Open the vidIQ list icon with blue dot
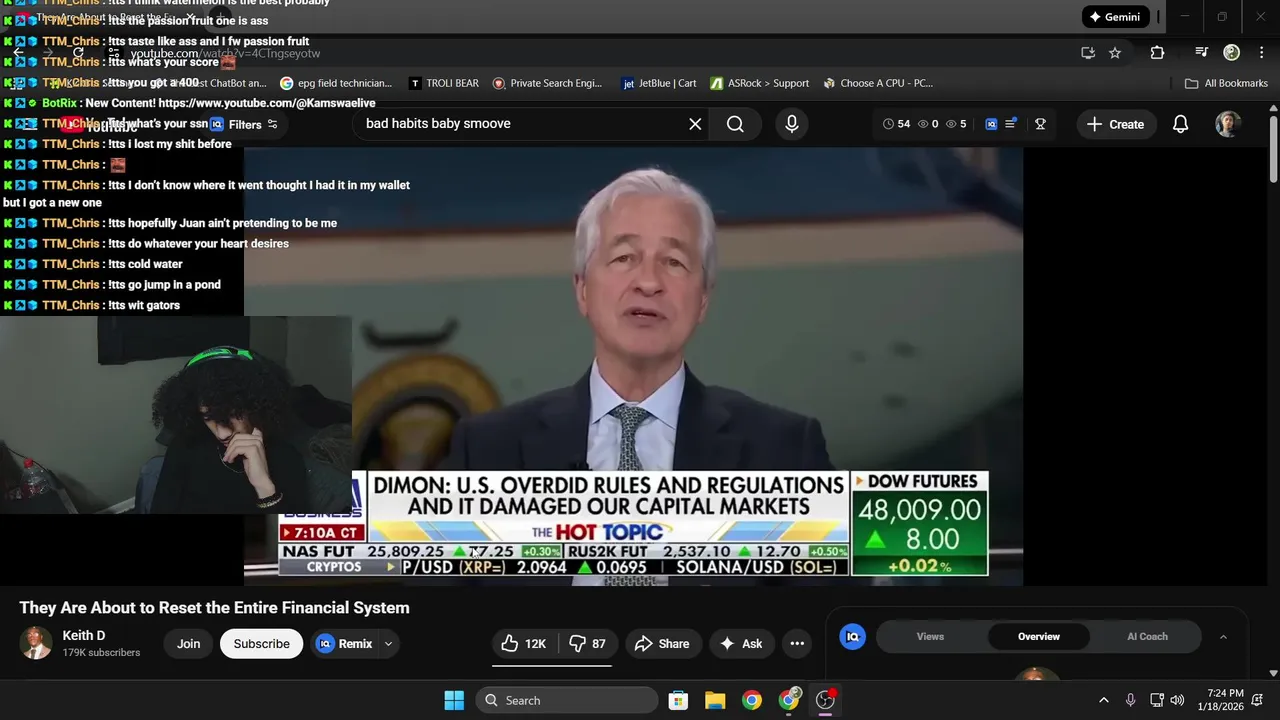The width and height of the screenshot is (1280, 720). point(1010,124)
